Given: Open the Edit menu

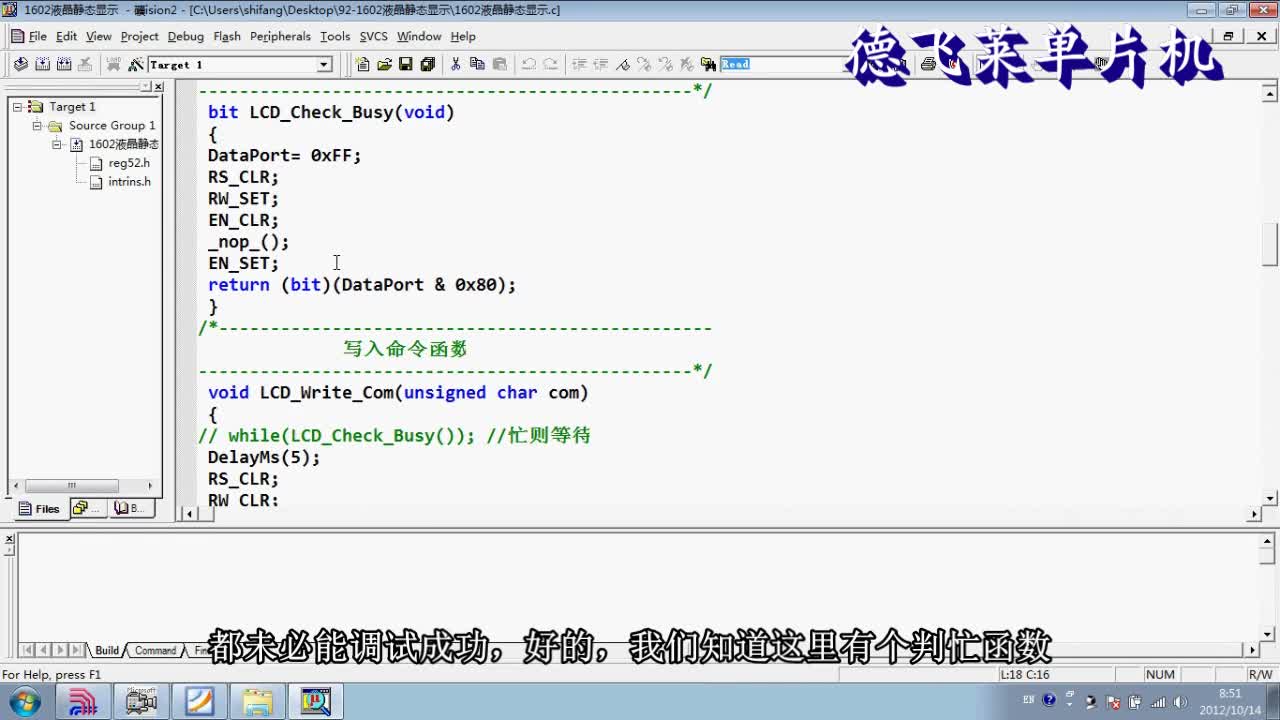Looking at the screenshot, I should click(x=66, y=36).
